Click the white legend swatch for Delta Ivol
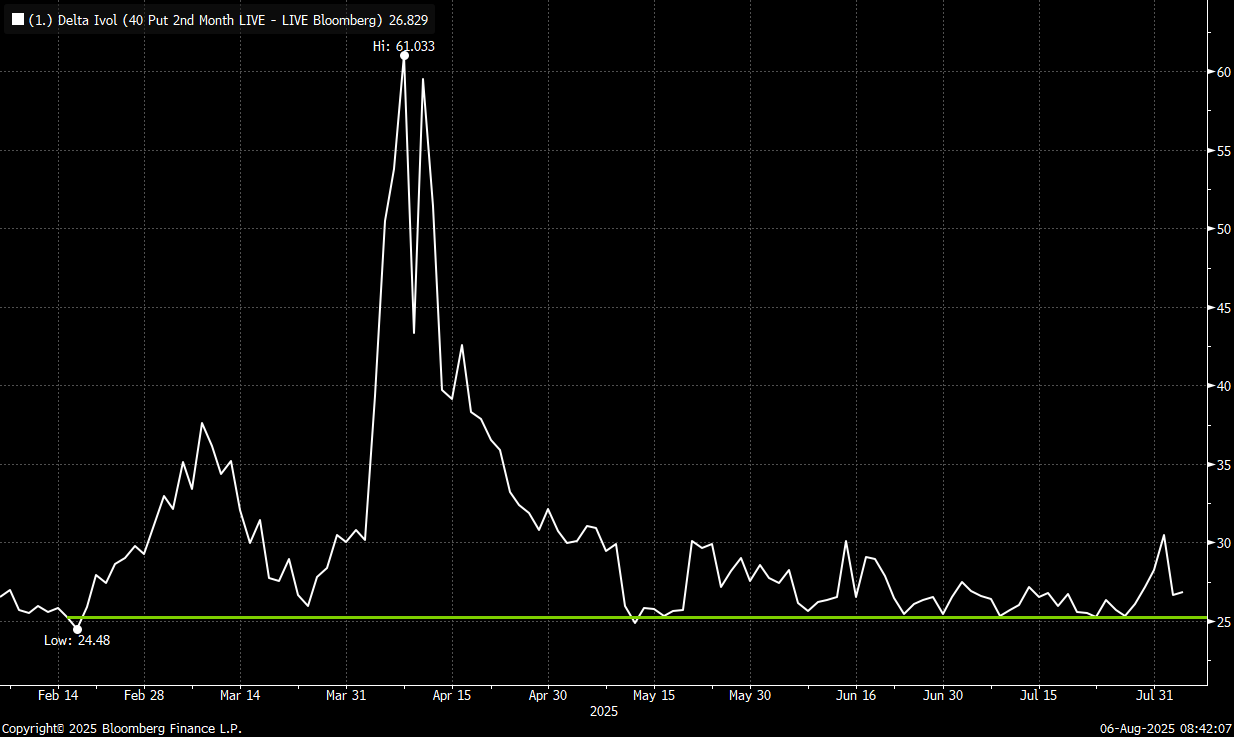 17,20
